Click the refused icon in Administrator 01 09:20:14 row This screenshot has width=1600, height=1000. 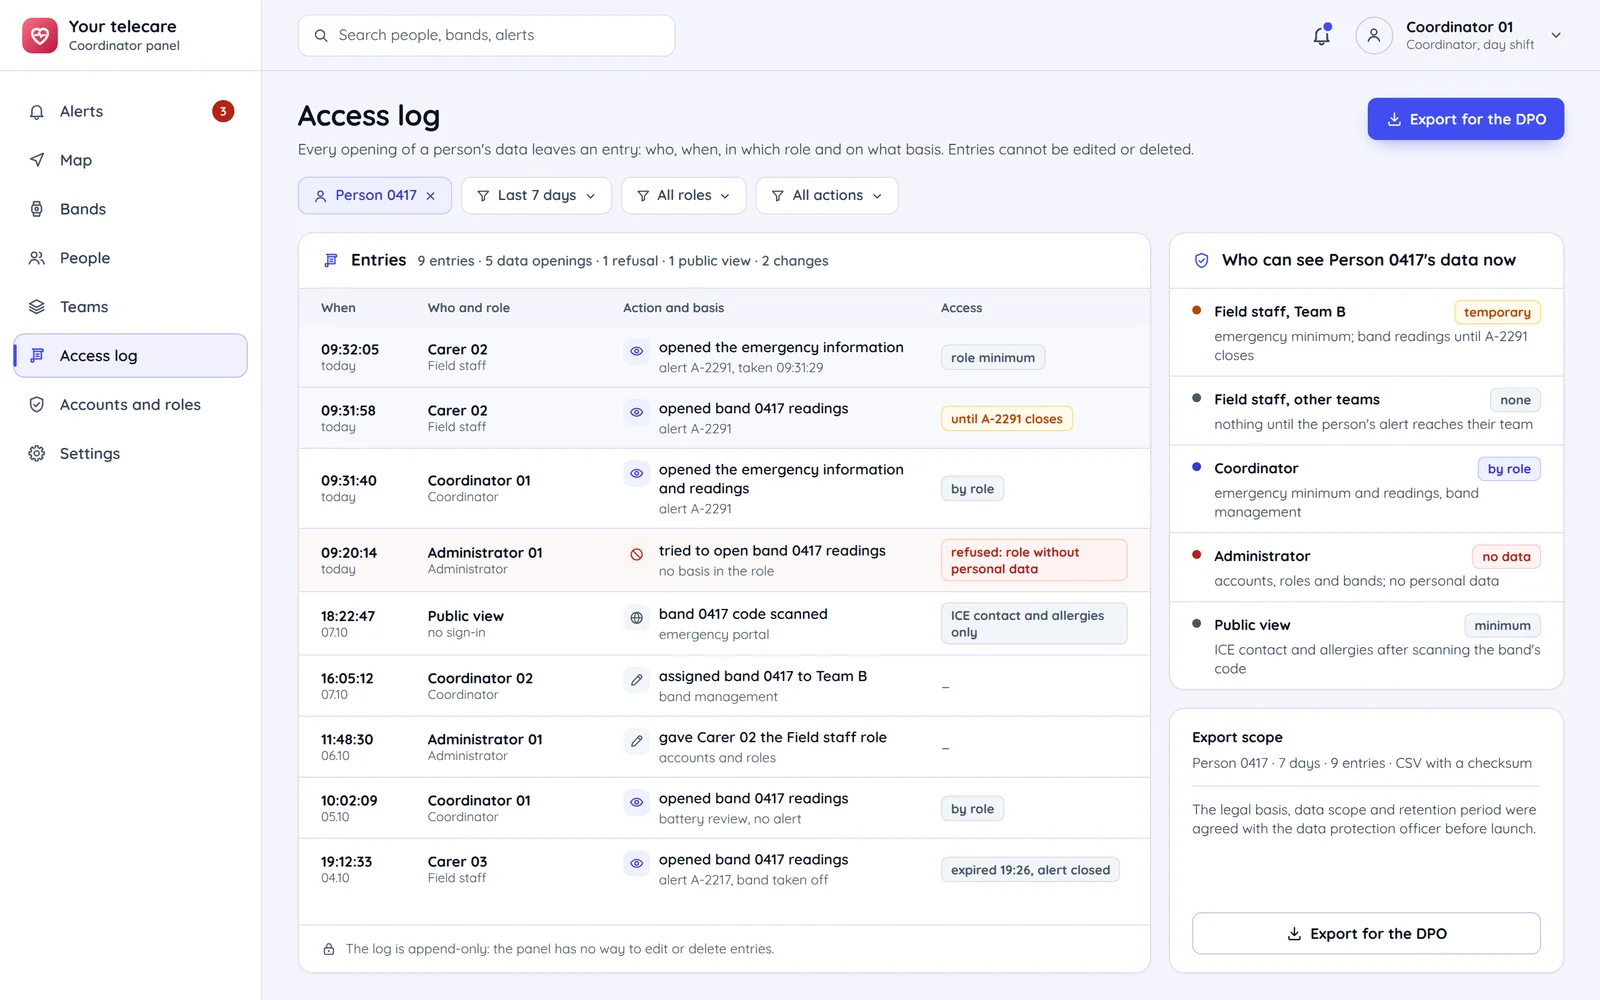click(636, 554)
